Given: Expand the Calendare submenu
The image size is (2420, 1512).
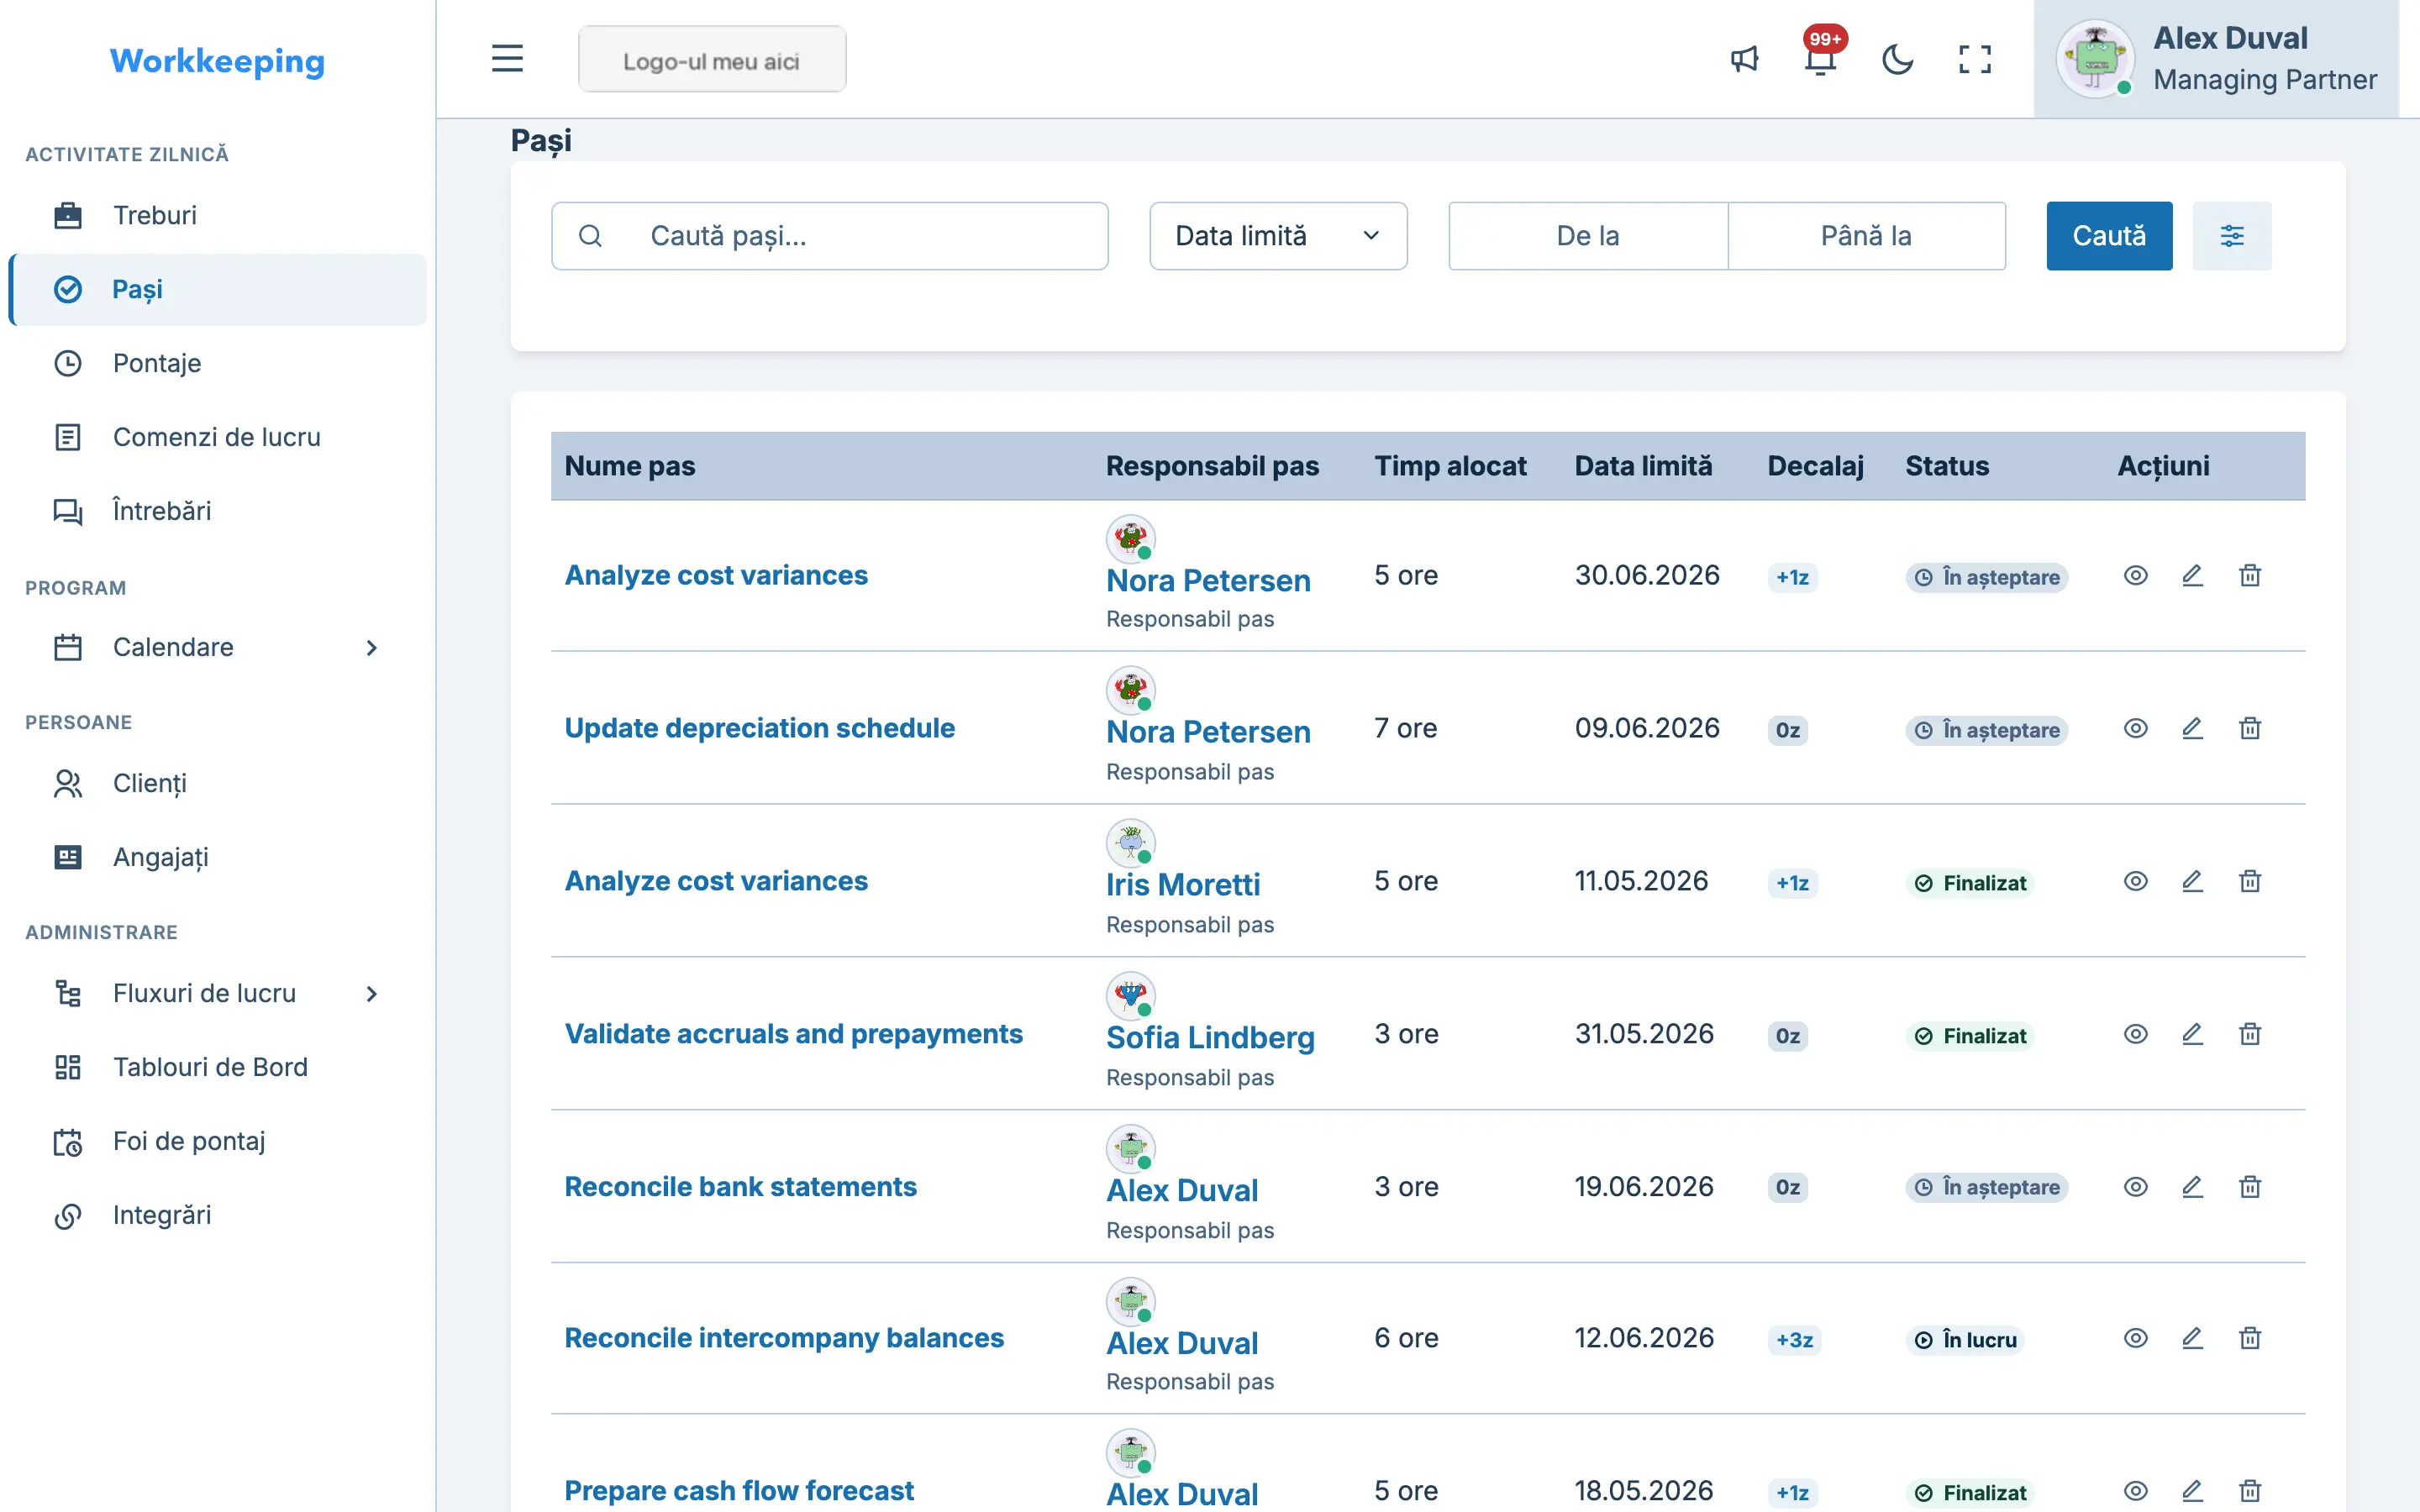Looking at the screenshot, I should pyautogui.click(x=371, y=648).
